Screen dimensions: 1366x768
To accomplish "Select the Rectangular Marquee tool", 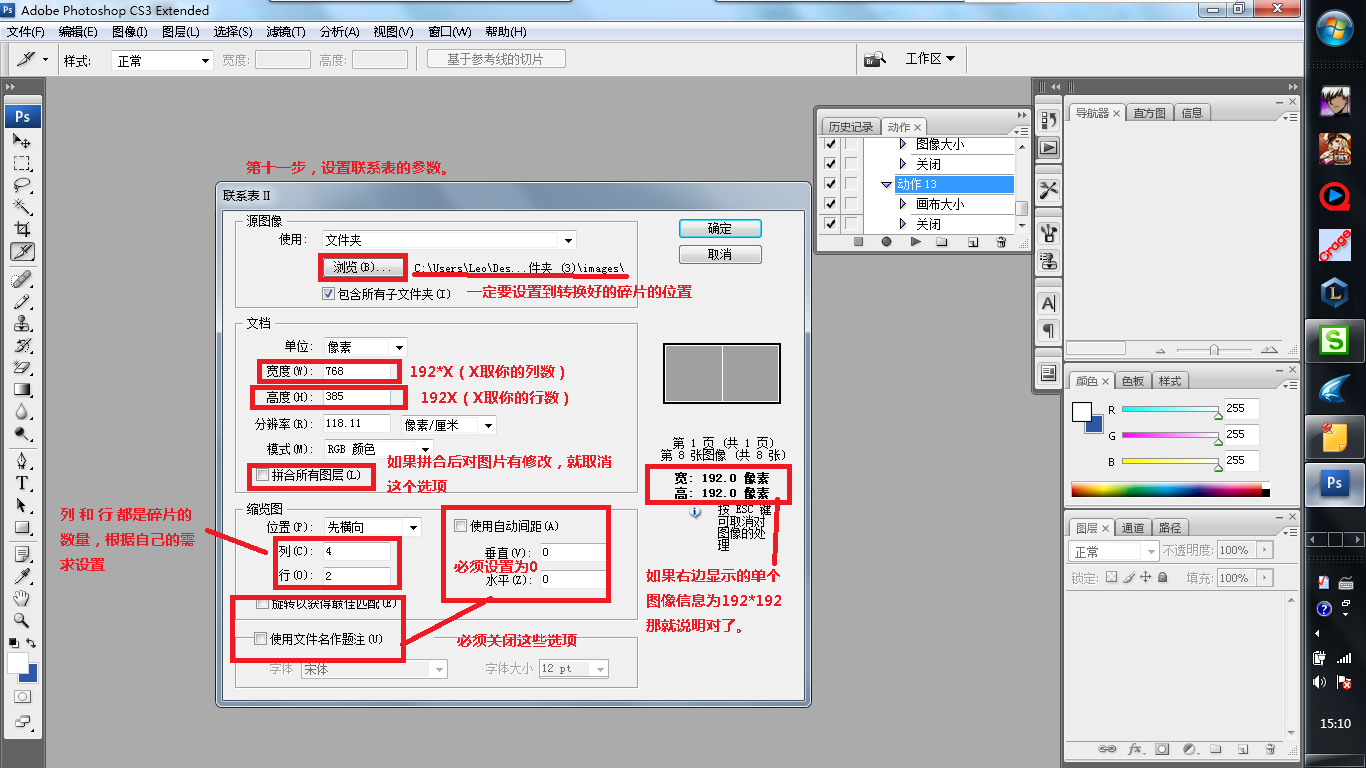I will 22,163.
